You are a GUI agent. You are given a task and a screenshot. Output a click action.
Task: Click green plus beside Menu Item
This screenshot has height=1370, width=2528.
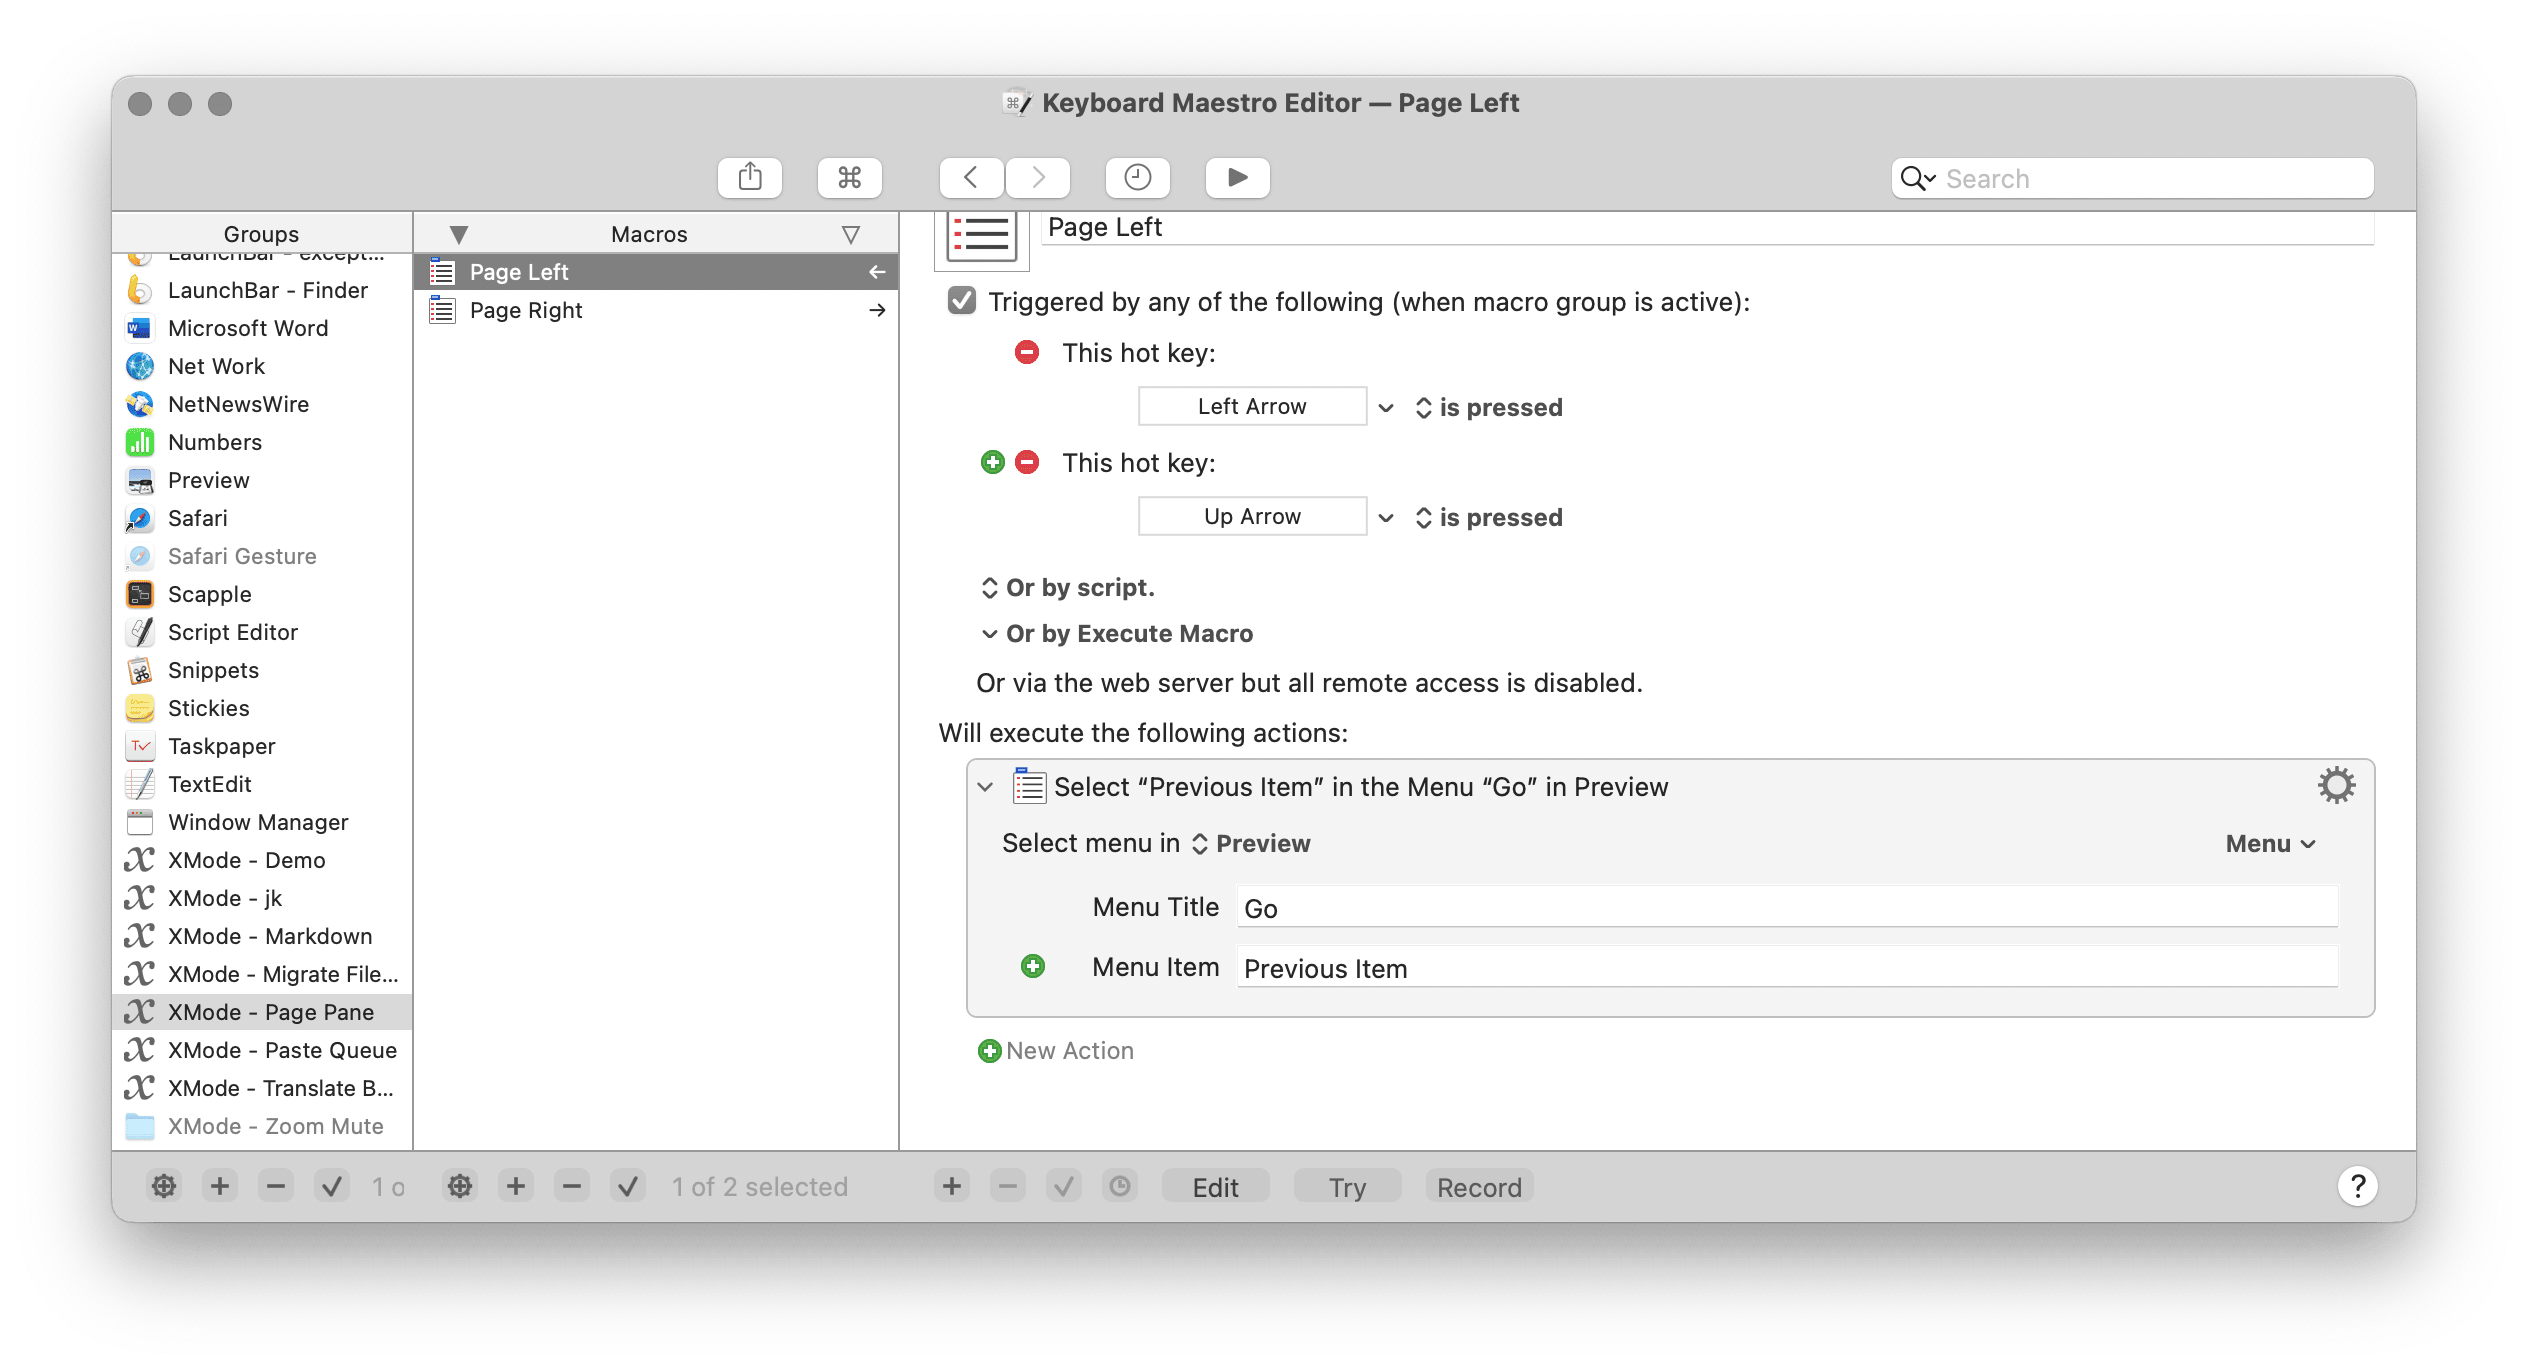click(x=1033, y=966)
